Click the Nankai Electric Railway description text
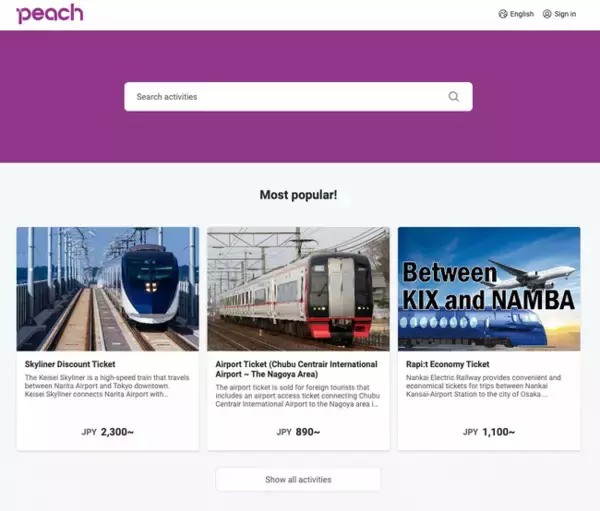The height and width of the screenshot is (511, 600). (x=484, y=386)
